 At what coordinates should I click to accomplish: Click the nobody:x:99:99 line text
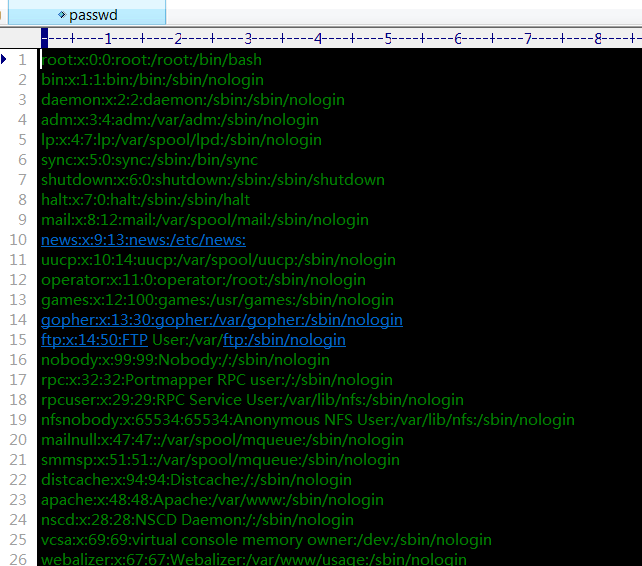click(x=185, y=360)
